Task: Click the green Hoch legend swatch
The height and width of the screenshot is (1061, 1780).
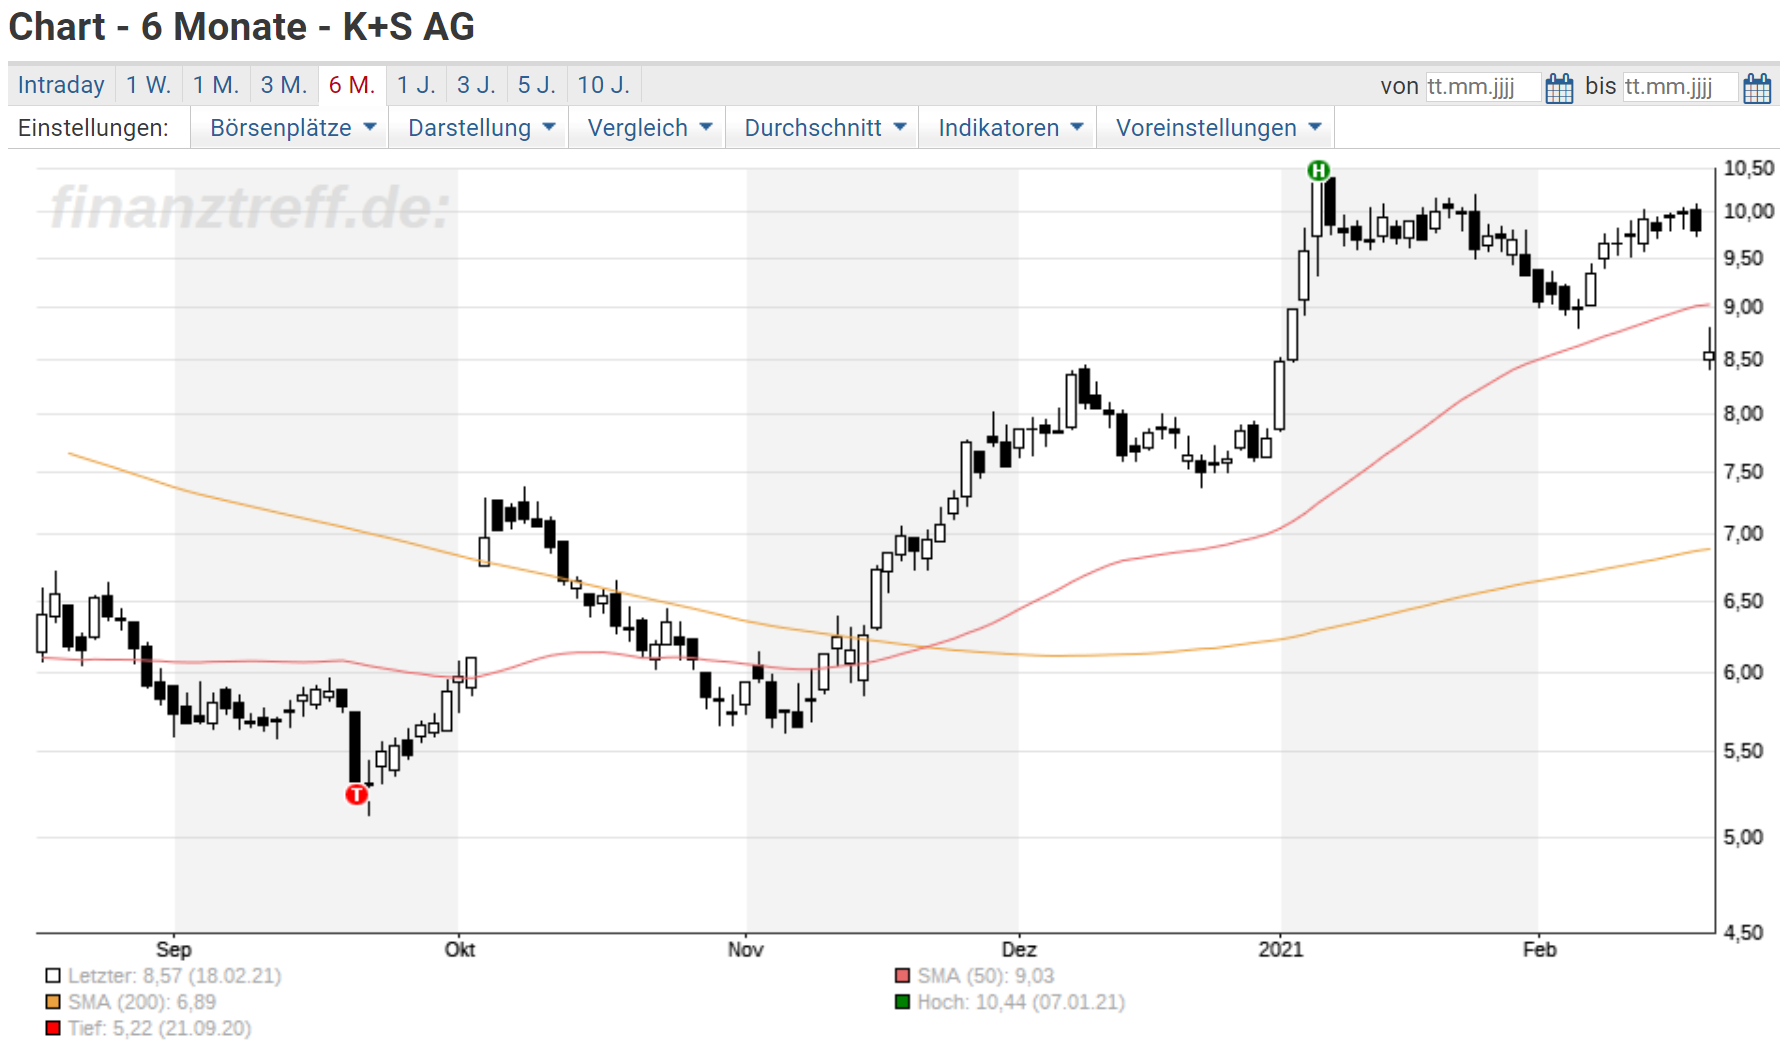Action: (903, 1002)
